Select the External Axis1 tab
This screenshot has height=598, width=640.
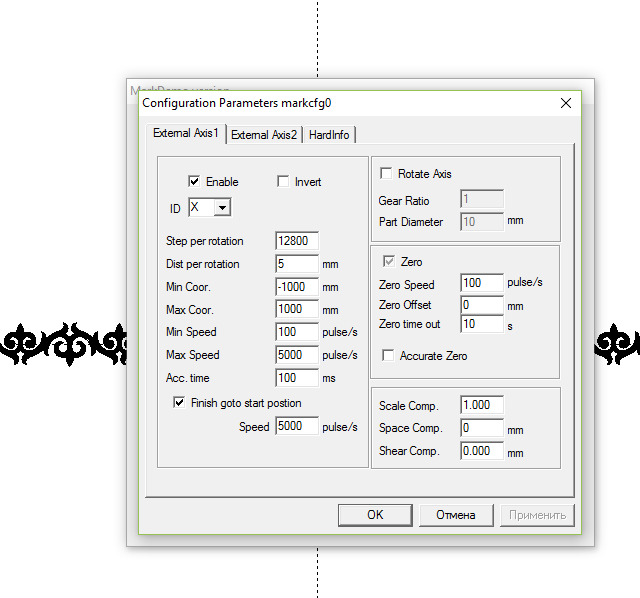click(185, 134)
